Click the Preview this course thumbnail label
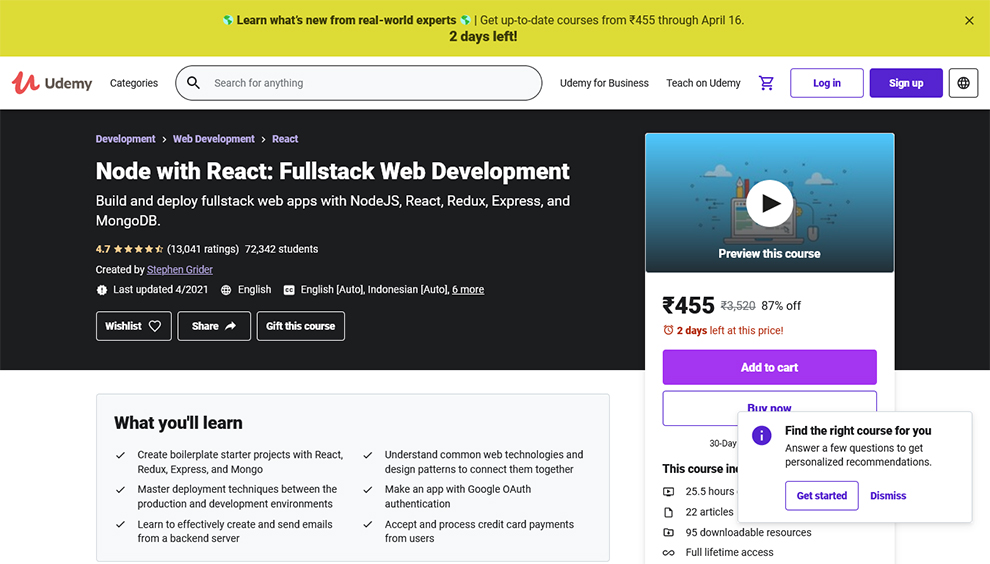 click(x=769, y=254)
